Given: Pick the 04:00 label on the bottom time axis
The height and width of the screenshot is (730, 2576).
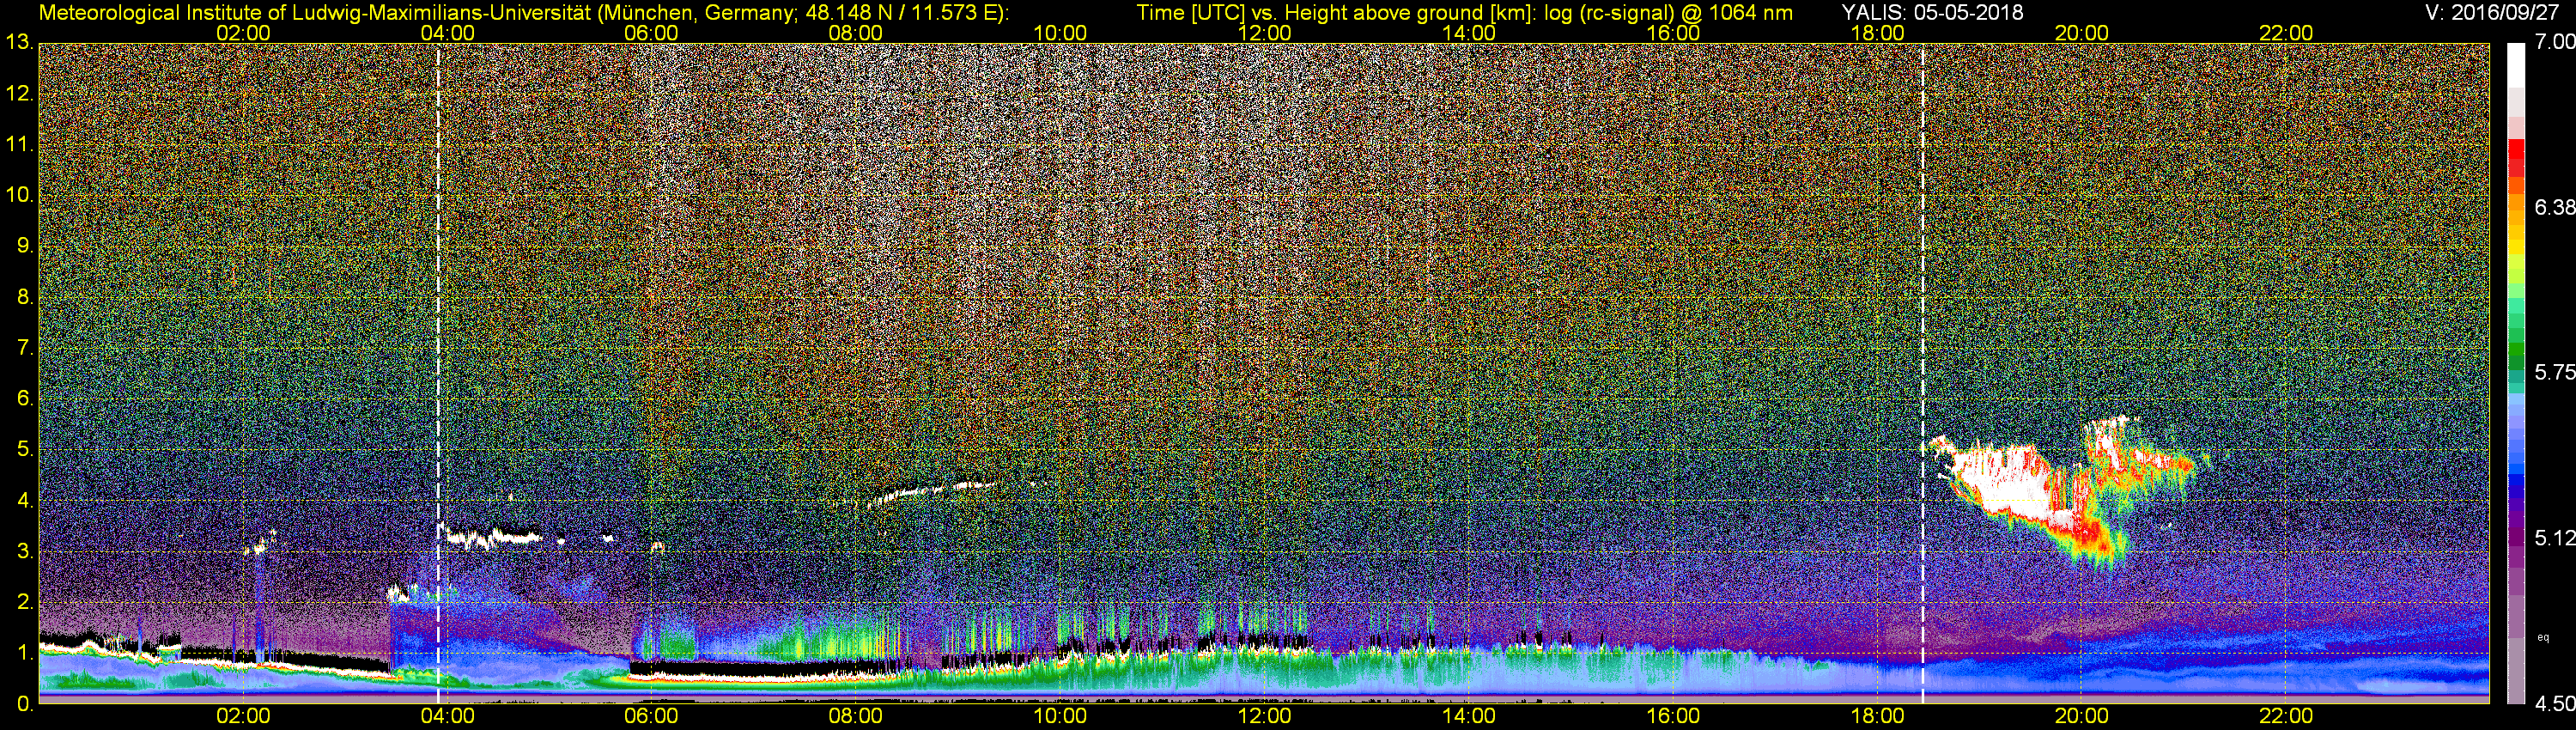Looking at the screenshot, I should click(x=447, y=716).
